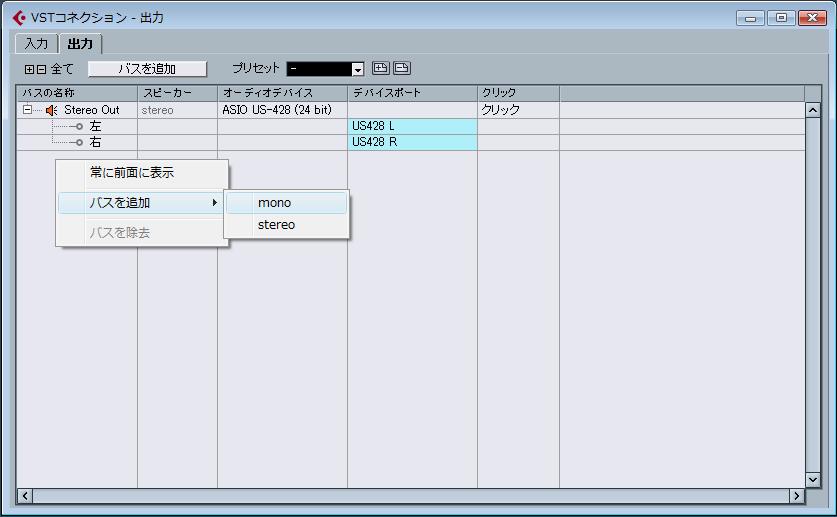Click the 全て label in toolbar
837x517 pixels.
pyautogui.click(x=62, y=69)
